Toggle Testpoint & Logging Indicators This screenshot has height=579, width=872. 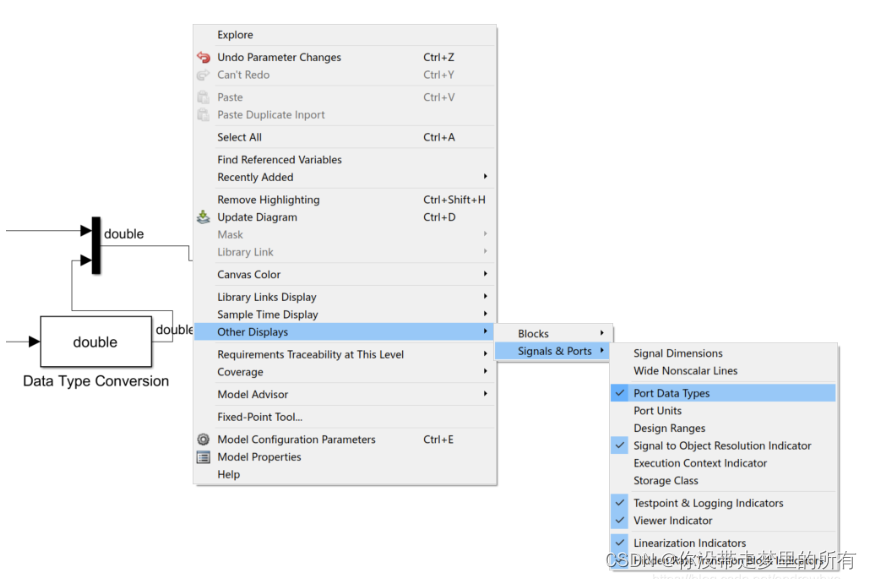[724, 503]
